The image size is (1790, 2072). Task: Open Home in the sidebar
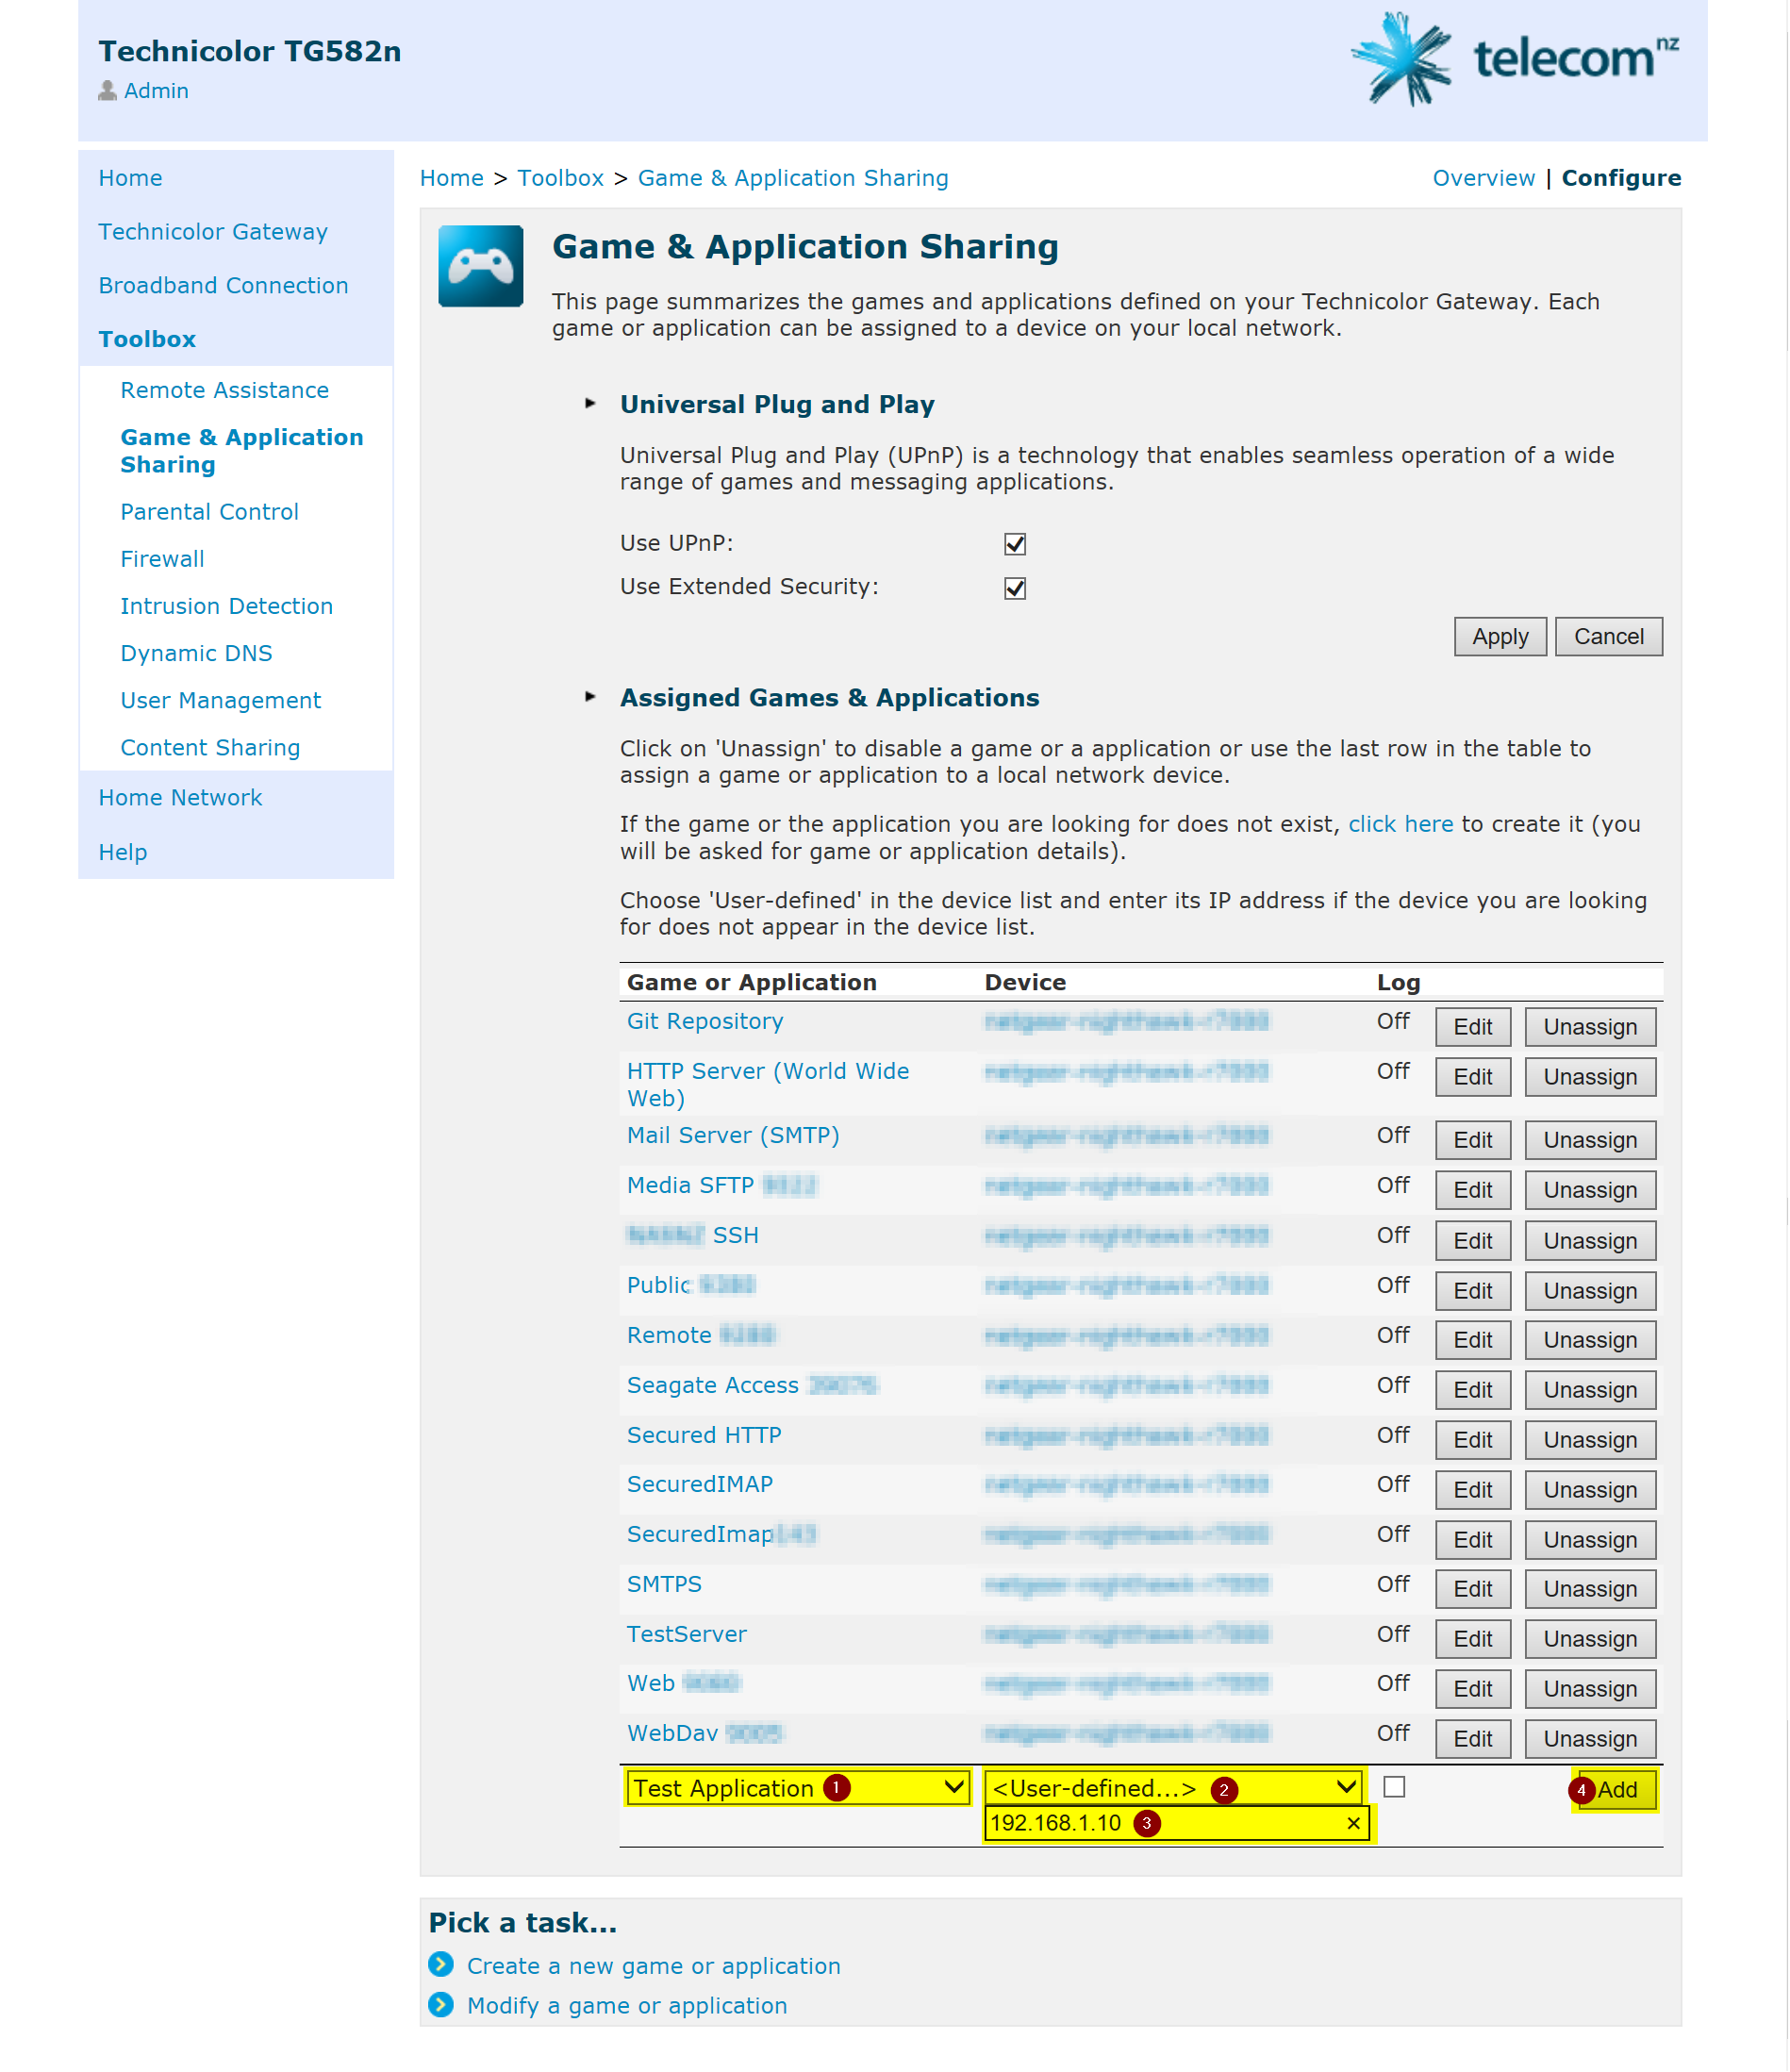[x=130, y=178]
